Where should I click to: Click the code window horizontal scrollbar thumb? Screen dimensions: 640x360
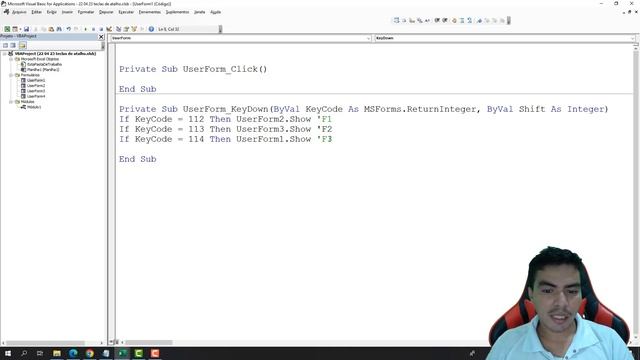(x=149, y=342)
